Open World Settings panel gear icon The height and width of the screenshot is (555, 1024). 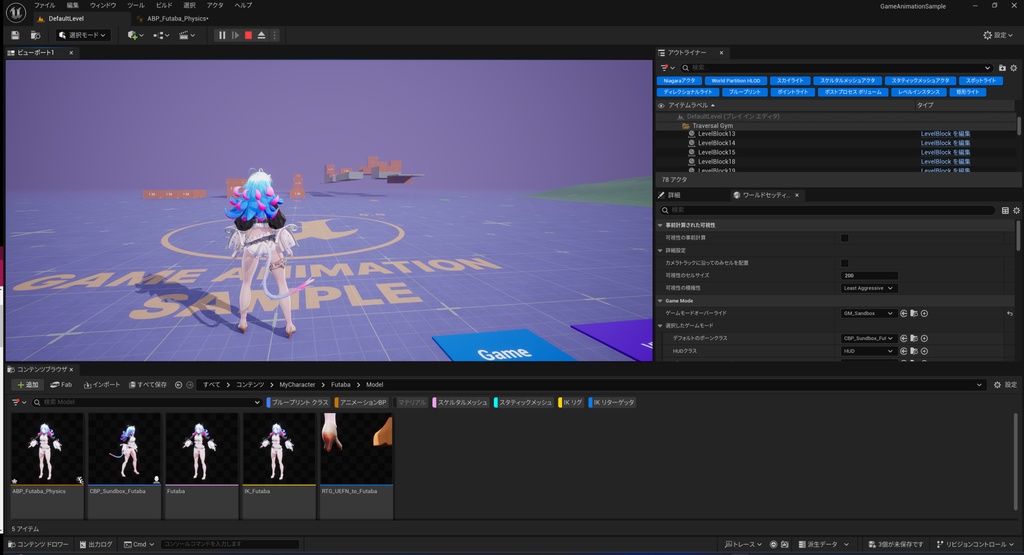1016,210
